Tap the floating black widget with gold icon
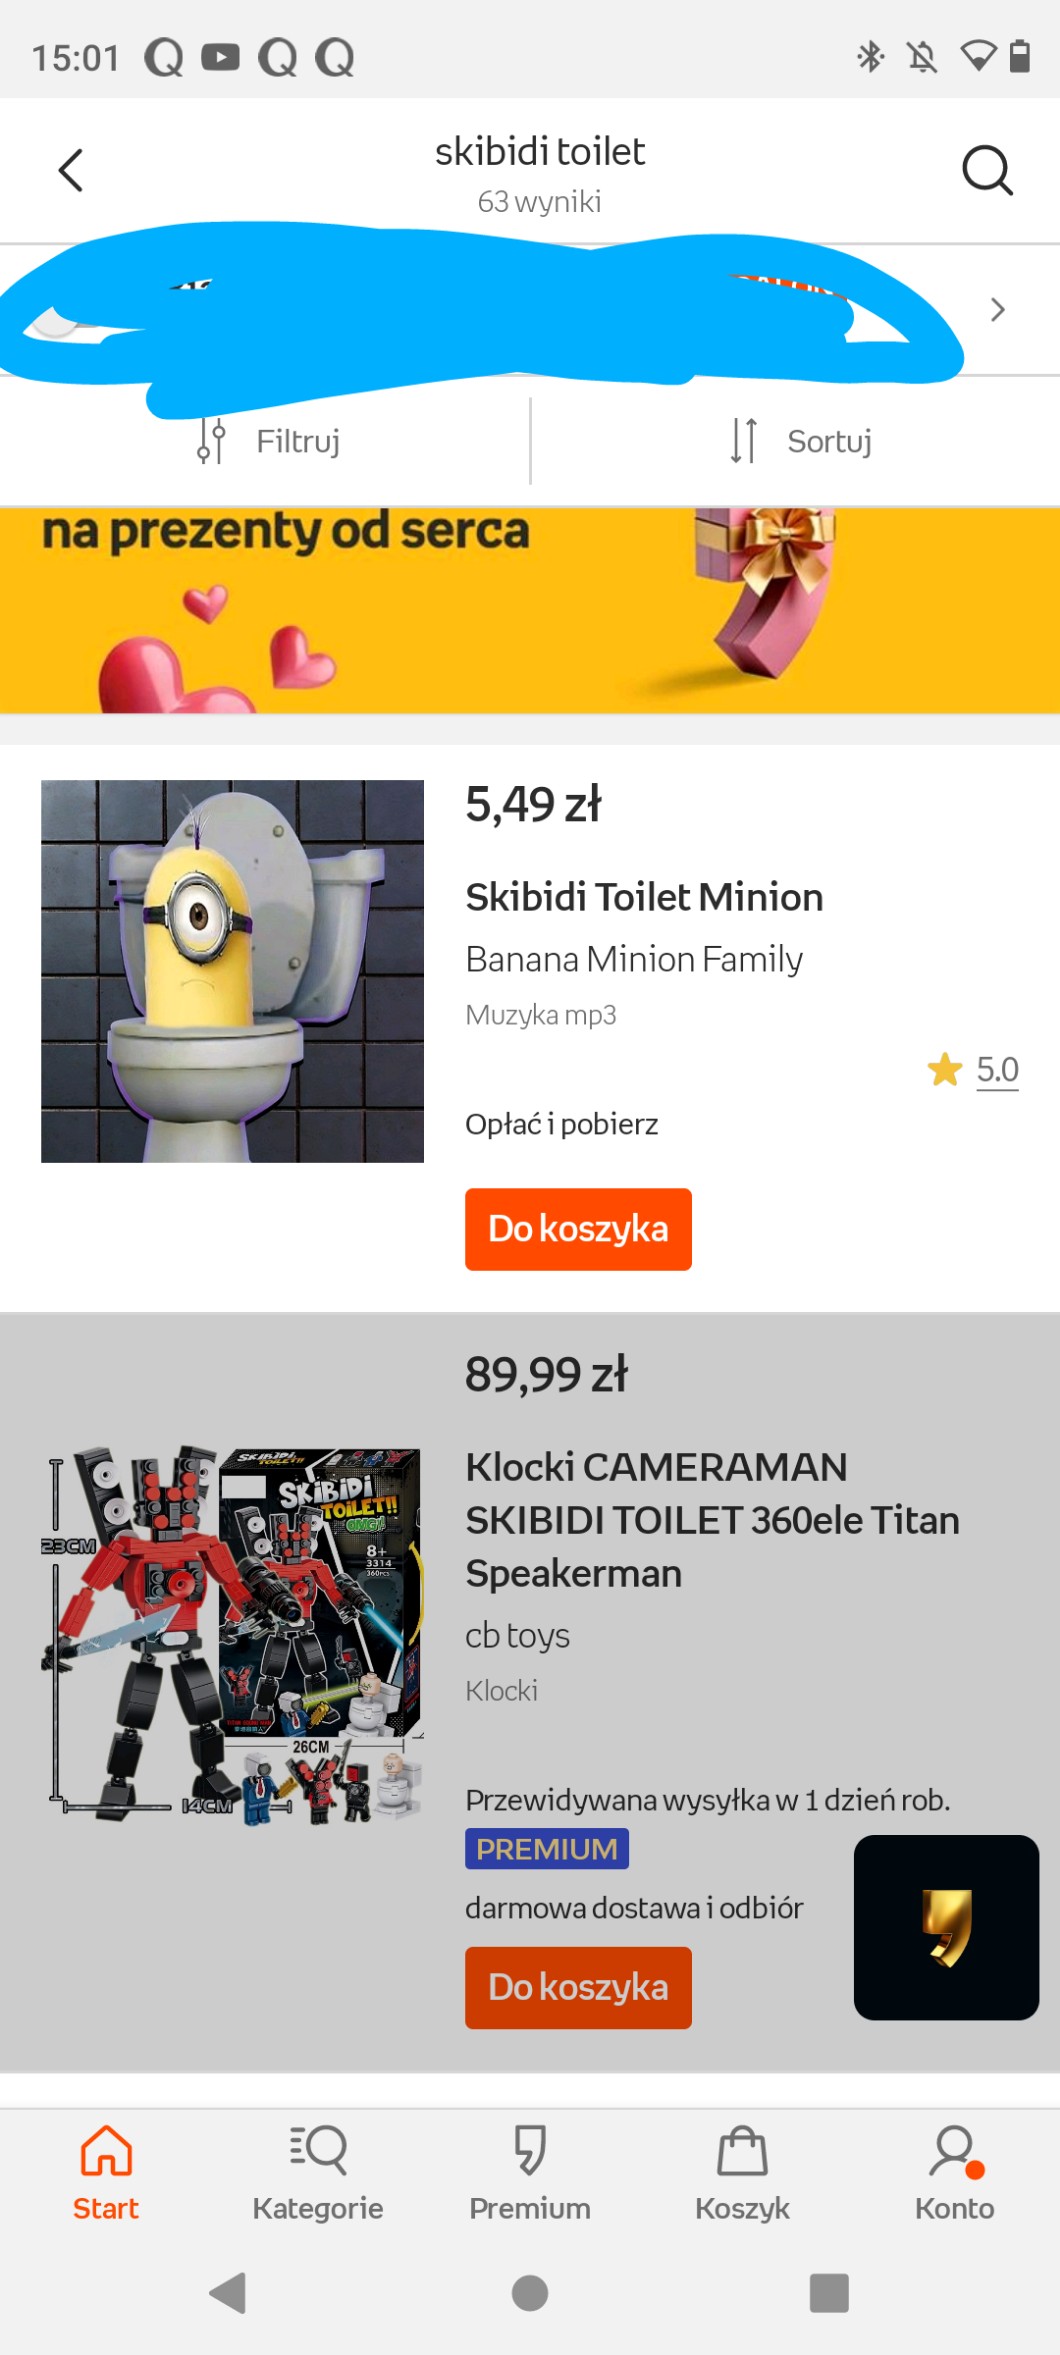This screenshot has width=1060, height=2355. pyautogui.click(x=946, y=1927)
